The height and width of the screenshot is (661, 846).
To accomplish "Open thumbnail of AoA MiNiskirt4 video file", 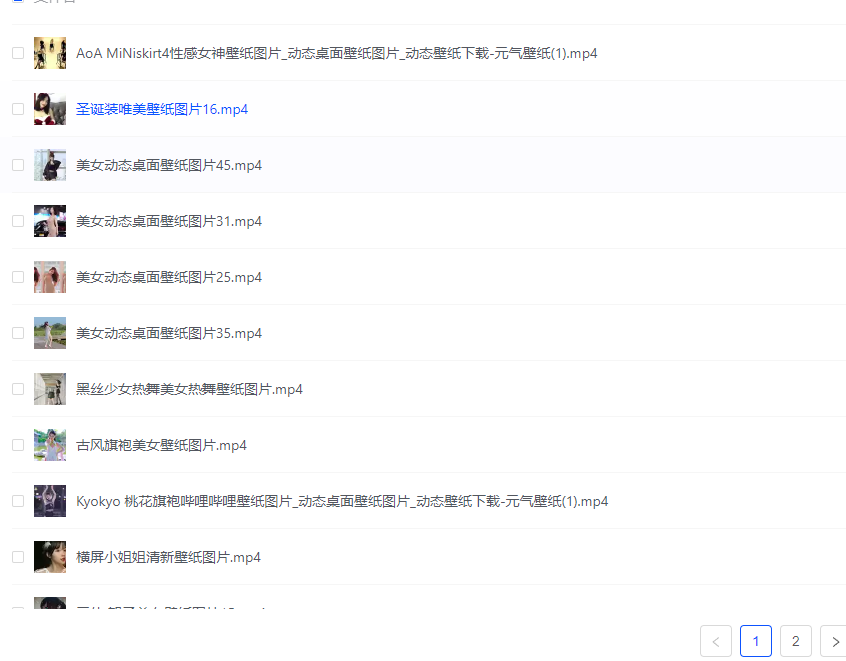I will [50, 53].
